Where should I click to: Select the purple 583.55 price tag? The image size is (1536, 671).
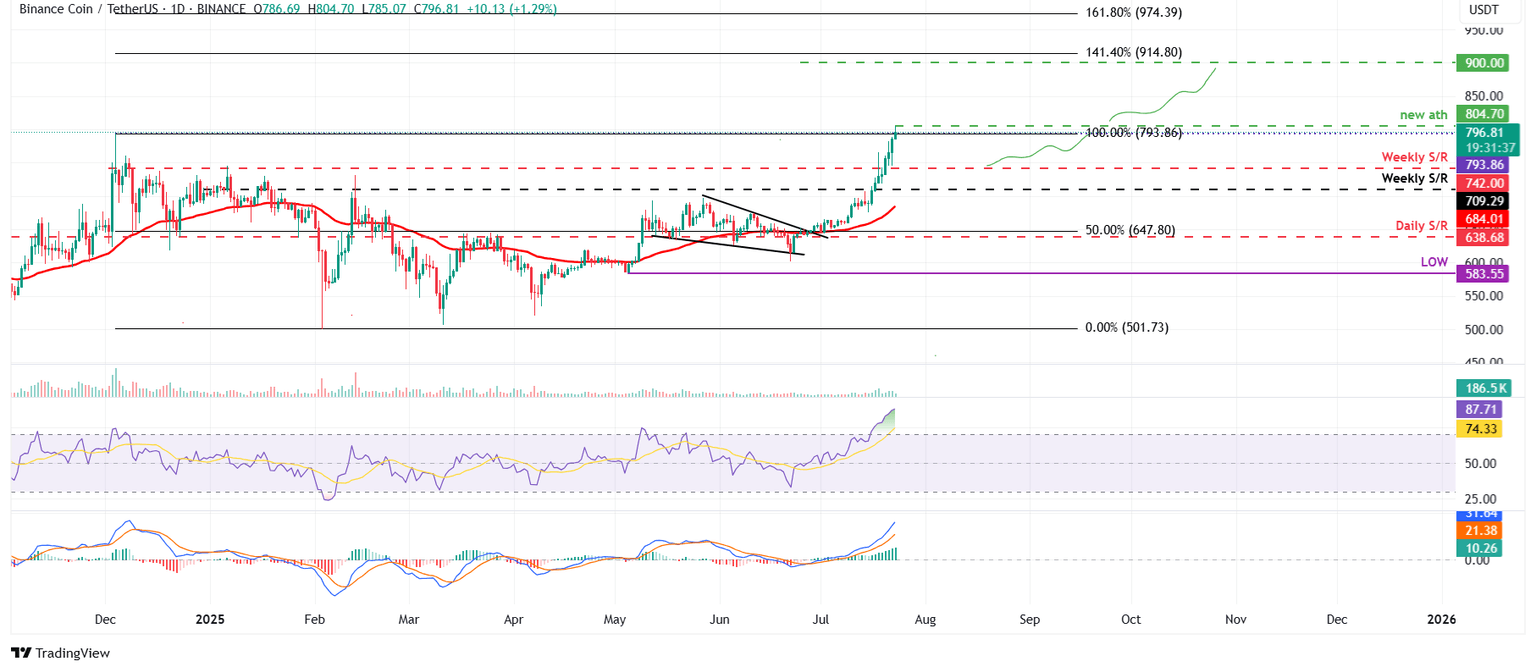pos(1482,274)
